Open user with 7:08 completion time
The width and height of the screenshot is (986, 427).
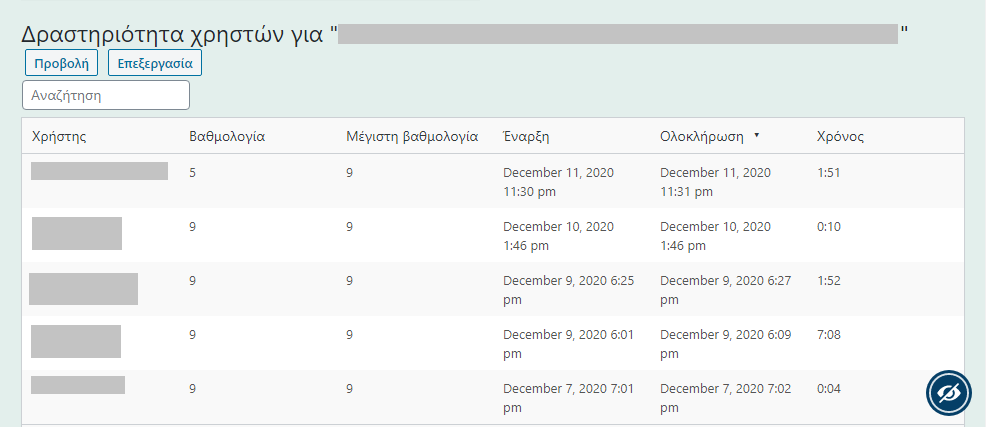point(76,341)
